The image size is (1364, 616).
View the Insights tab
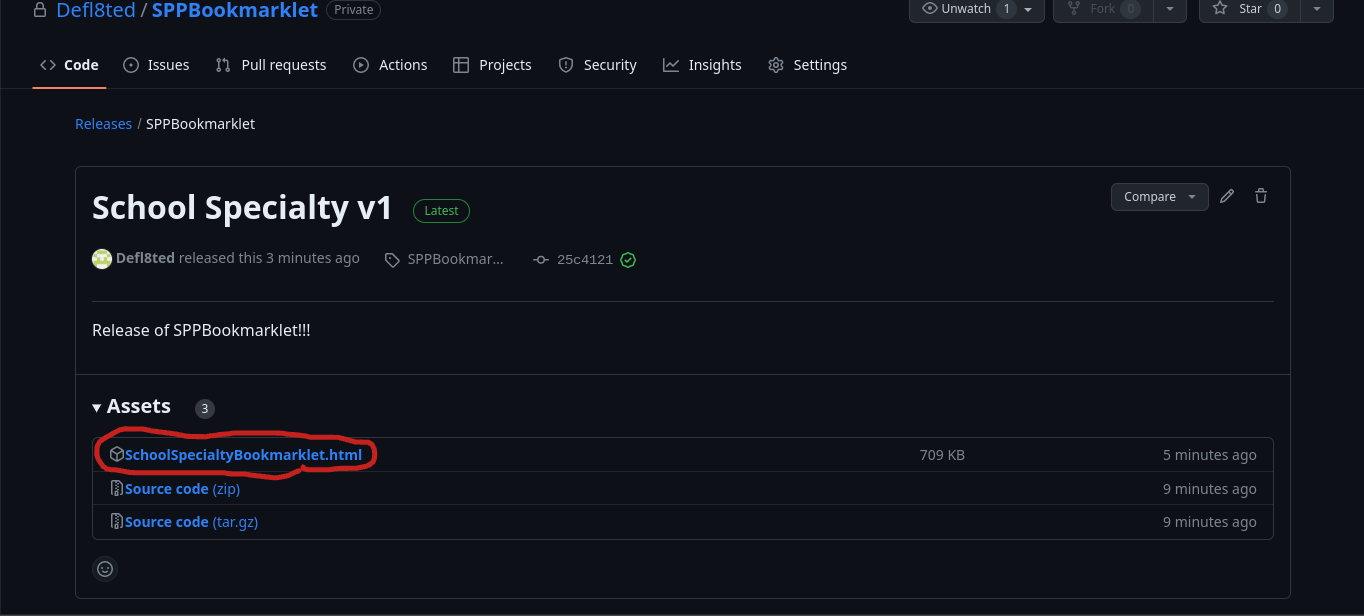(702, 65)
